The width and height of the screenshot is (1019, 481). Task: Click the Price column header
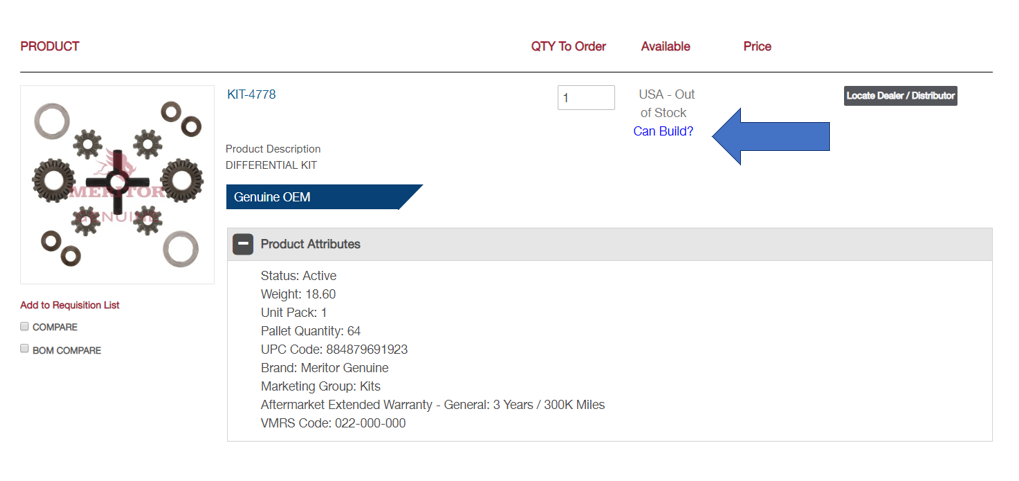point(757,47)
